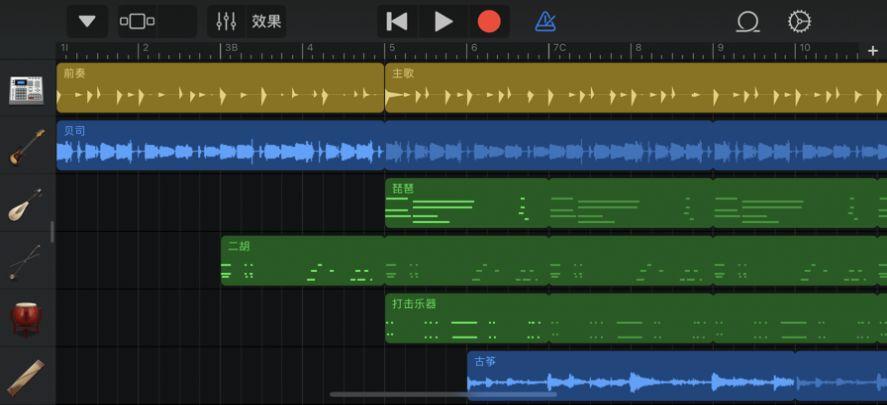
Task: Toggle the metronome on or off
Action: tap(545, 21)
